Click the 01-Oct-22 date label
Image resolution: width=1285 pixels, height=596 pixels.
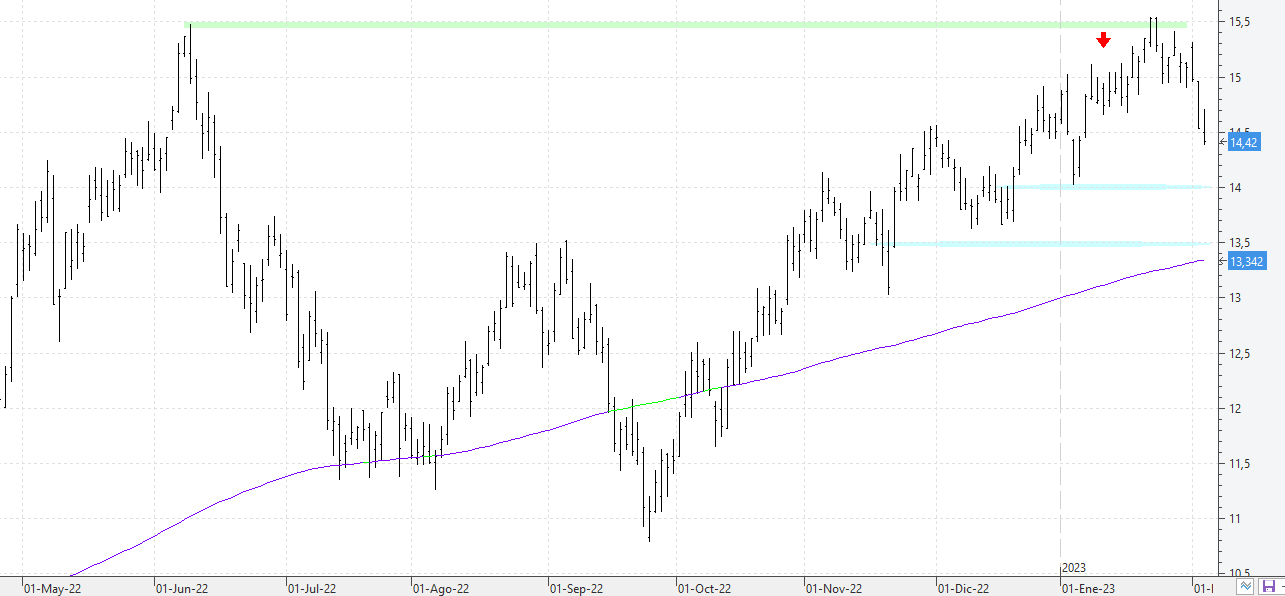[x=704, y=589]
